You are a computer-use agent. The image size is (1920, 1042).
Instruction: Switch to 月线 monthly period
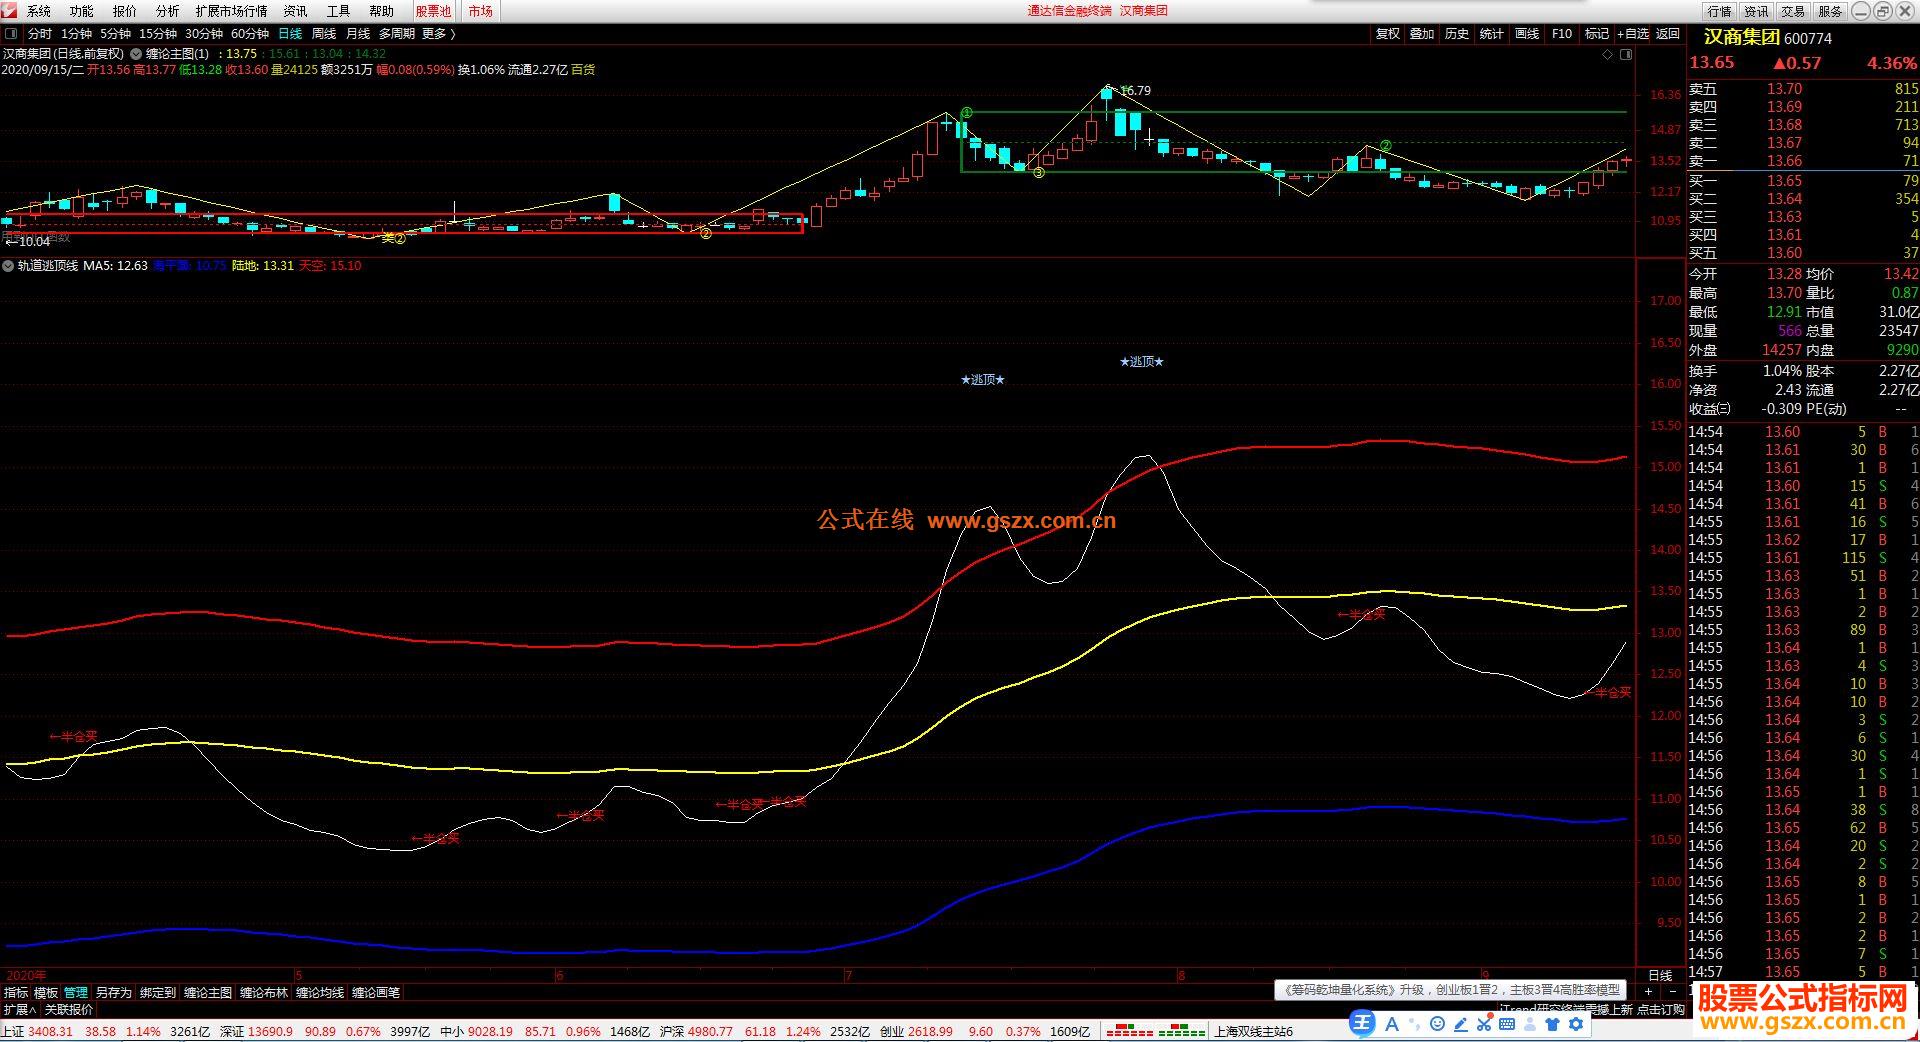click(358, 34)
